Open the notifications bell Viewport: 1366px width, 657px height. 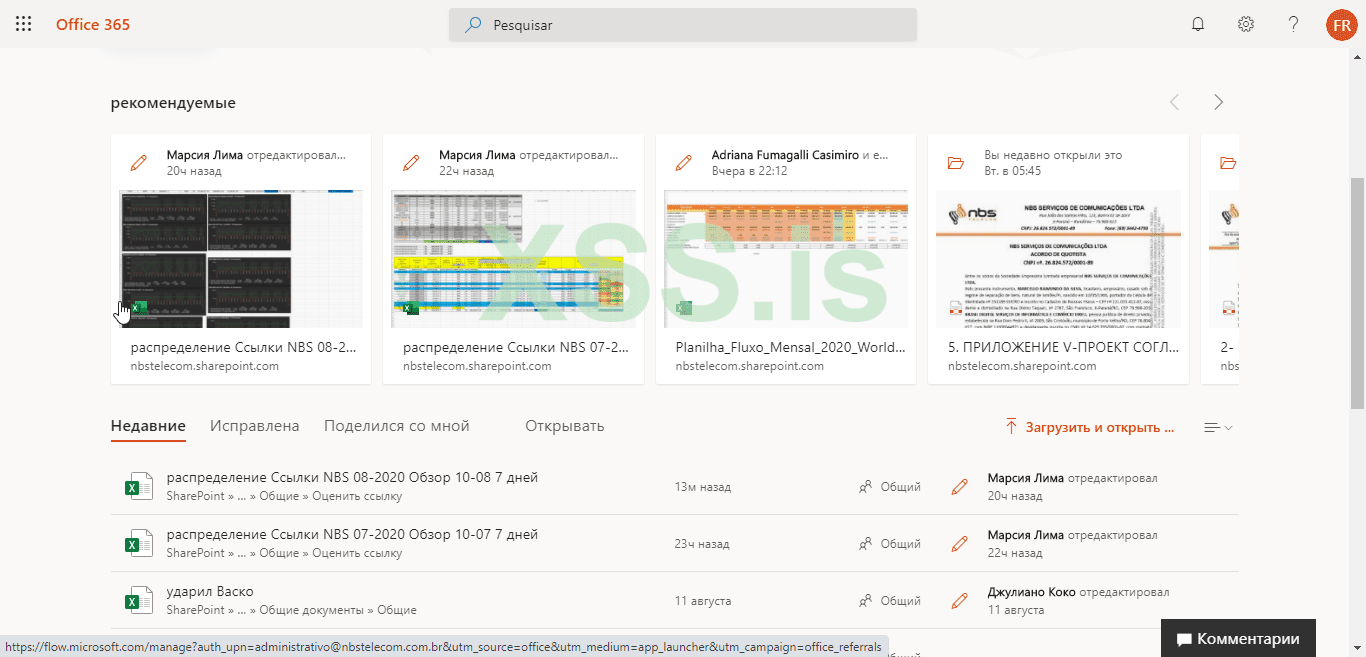[1197, 24]
